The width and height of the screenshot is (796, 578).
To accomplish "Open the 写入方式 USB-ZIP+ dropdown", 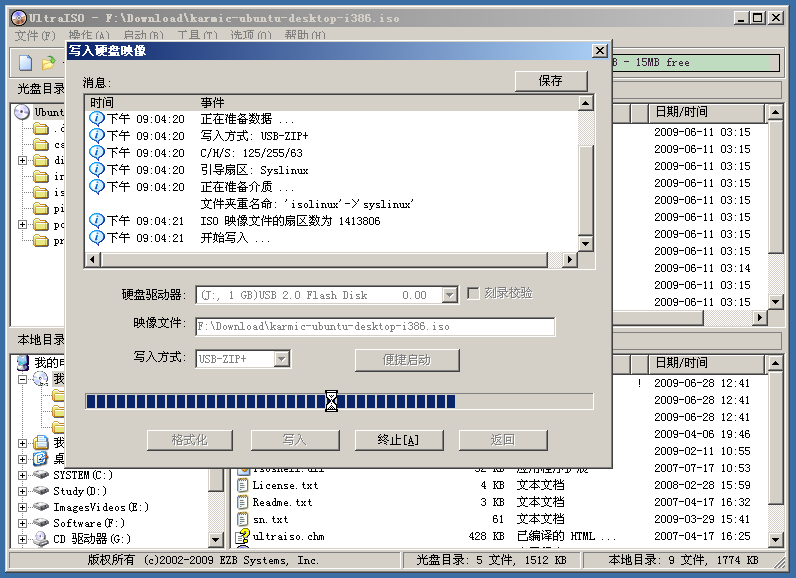I will coord(281,359).
